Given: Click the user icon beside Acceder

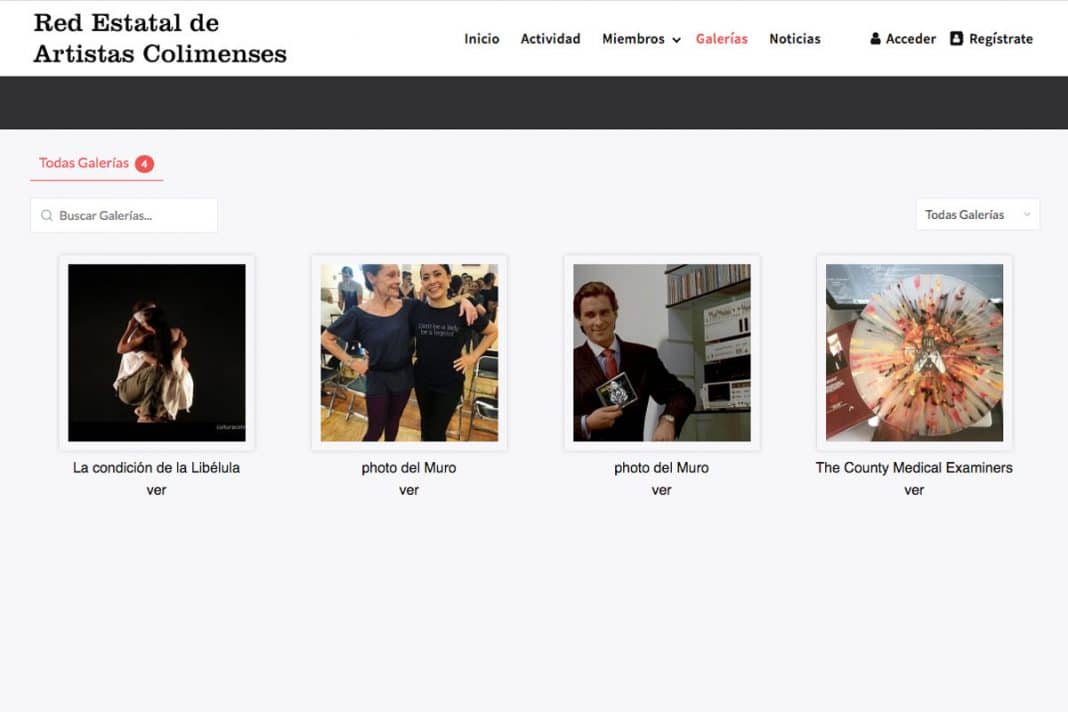Looking at the screenshot, I should tap(875, 39).
